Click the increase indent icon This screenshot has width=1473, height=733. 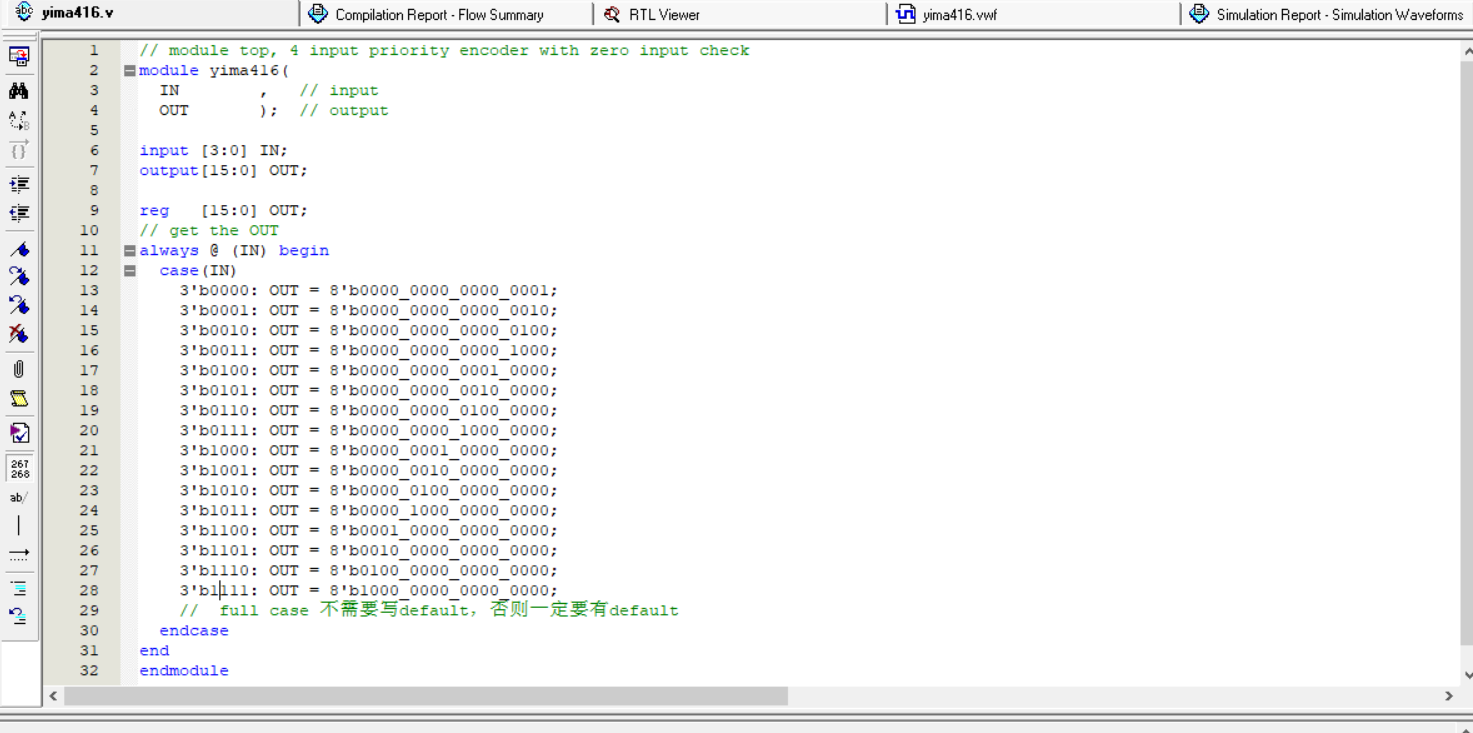click(19, 184)
